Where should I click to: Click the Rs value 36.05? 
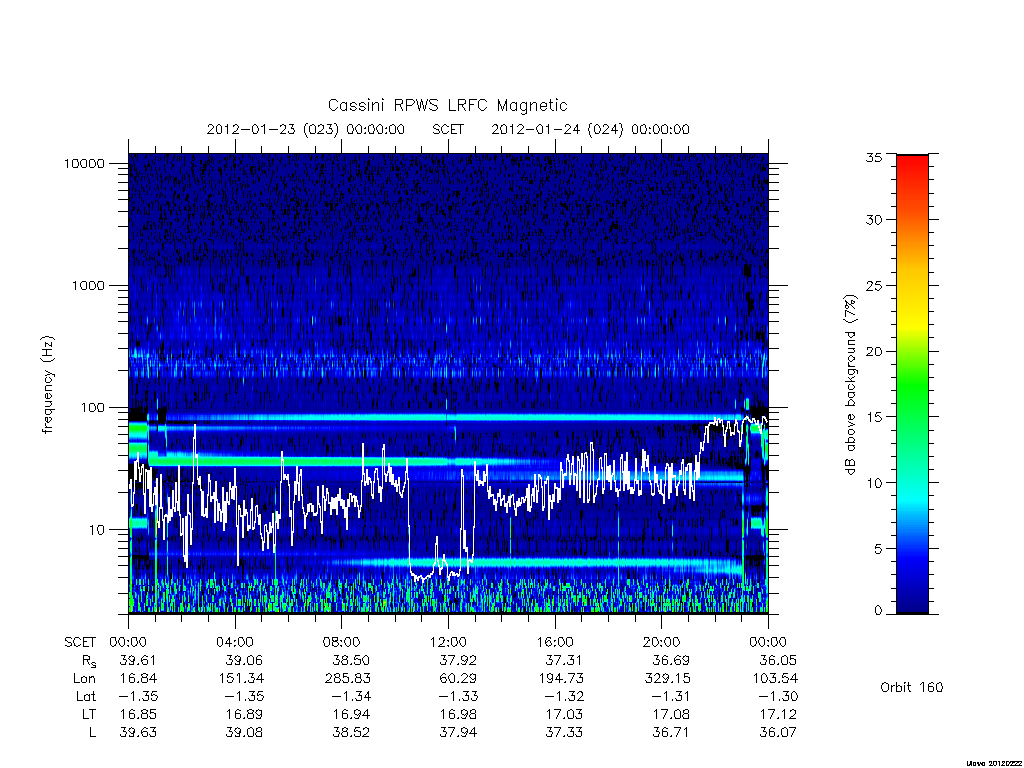point(778,660)
